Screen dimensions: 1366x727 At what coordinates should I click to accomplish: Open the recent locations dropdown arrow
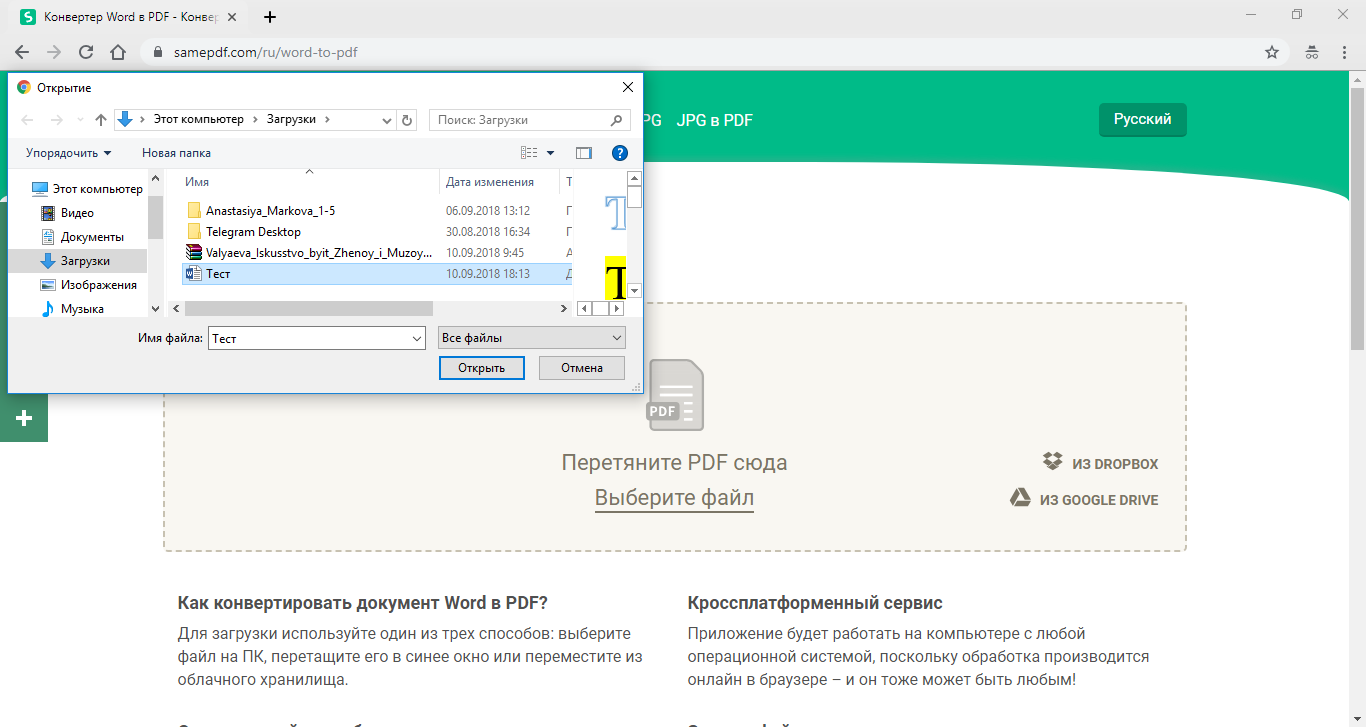pyautogui.click(x=80, y=120)
